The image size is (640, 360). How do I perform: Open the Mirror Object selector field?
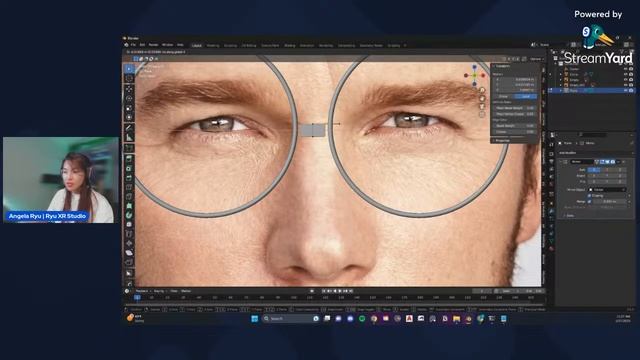click(x=607, y=190)
